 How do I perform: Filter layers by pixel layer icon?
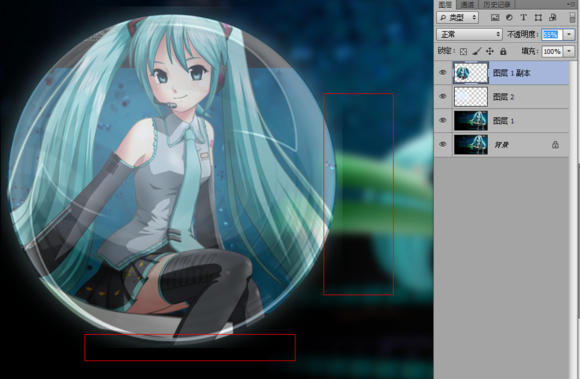pos(495,17)
